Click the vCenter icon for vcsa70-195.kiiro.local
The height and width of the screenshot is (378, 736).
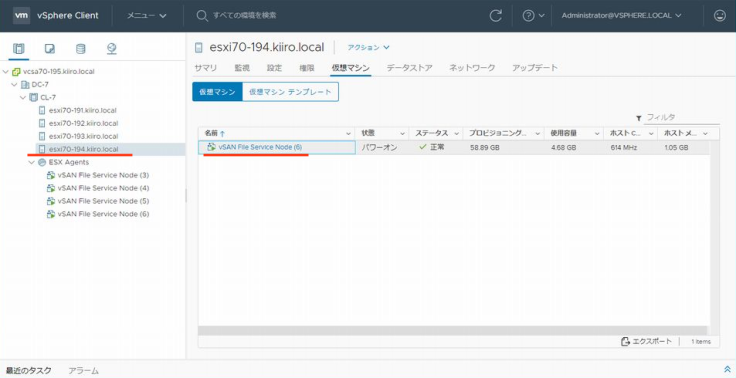pos(16,72)
